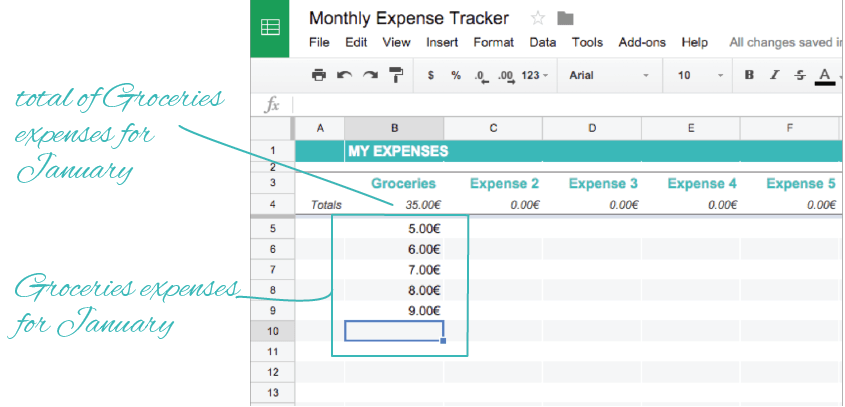Click the 0.00€ total under Expense 4
This screenshot has width=845, height=407.
[x=690, y=205]
